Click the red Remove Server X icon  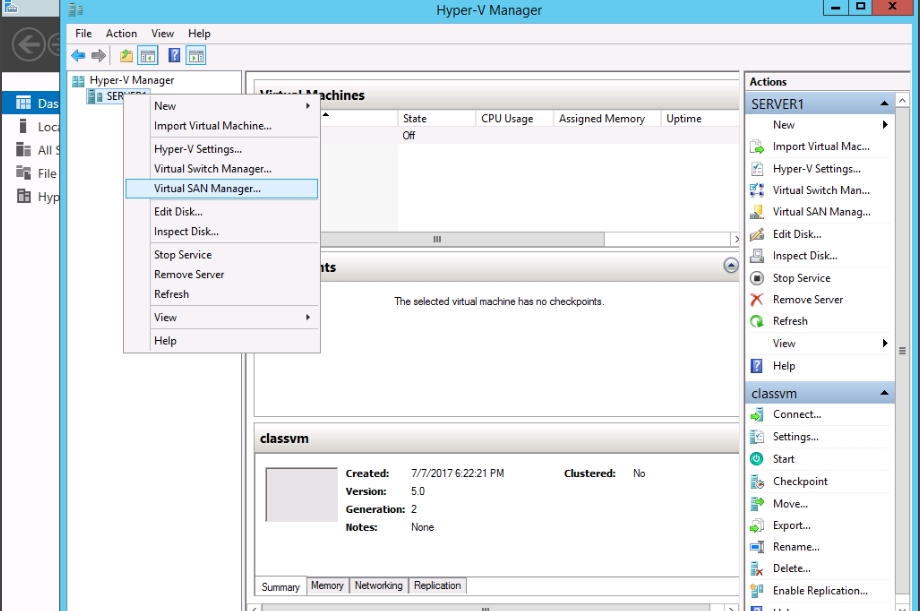757,299
